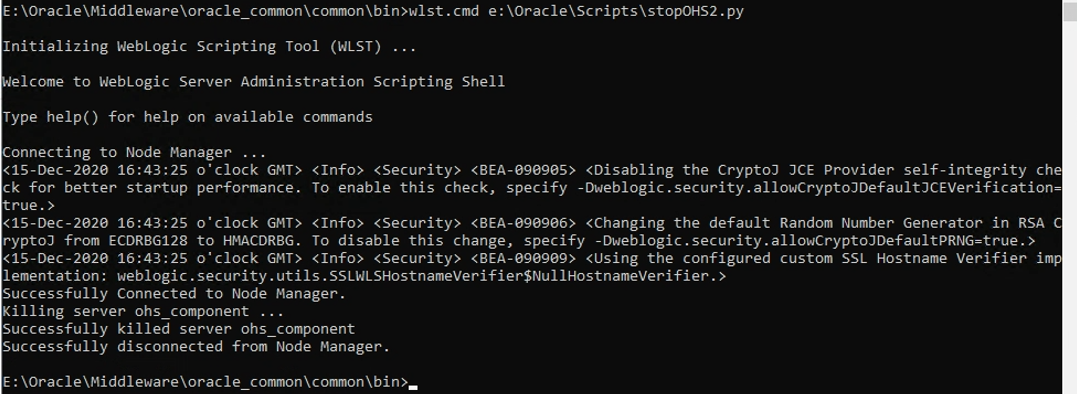1077x394 pixels.
Task: Click the BEA-090906 message code
Action: click(523, 223)
